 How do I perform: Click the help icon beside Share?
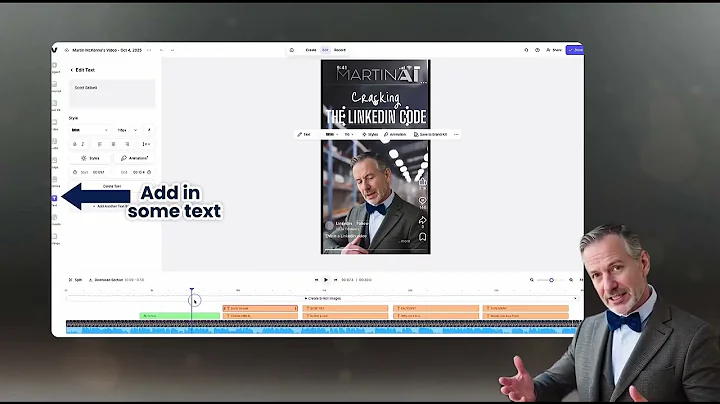(537, 50)
